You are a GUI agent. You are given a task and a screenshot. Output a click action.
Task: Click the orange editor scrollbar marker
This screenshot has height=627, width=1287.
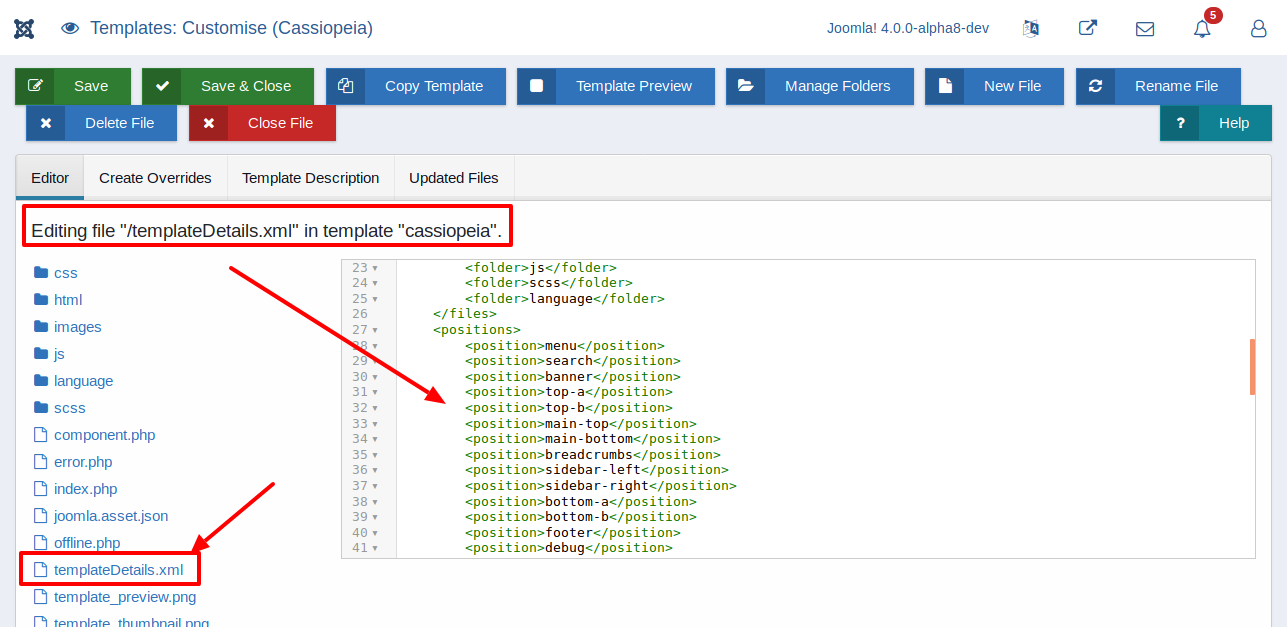pyautogui.click(x=1252, y=367)
